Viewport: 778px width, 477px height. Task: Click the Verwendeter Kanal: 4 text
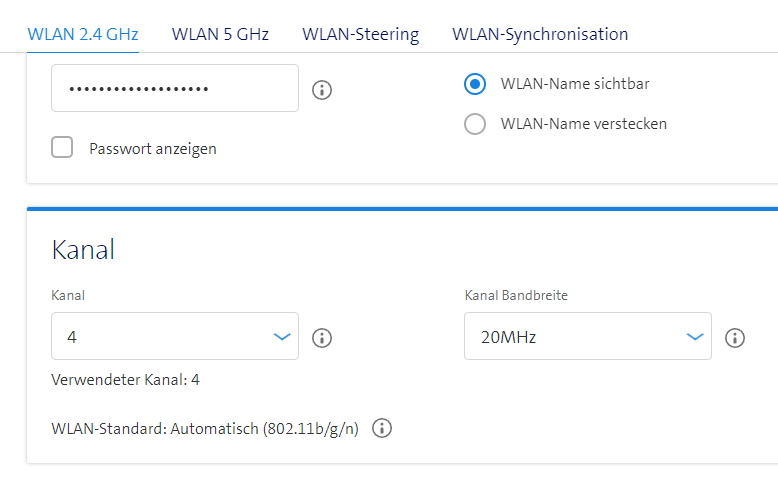click(125, 380)
